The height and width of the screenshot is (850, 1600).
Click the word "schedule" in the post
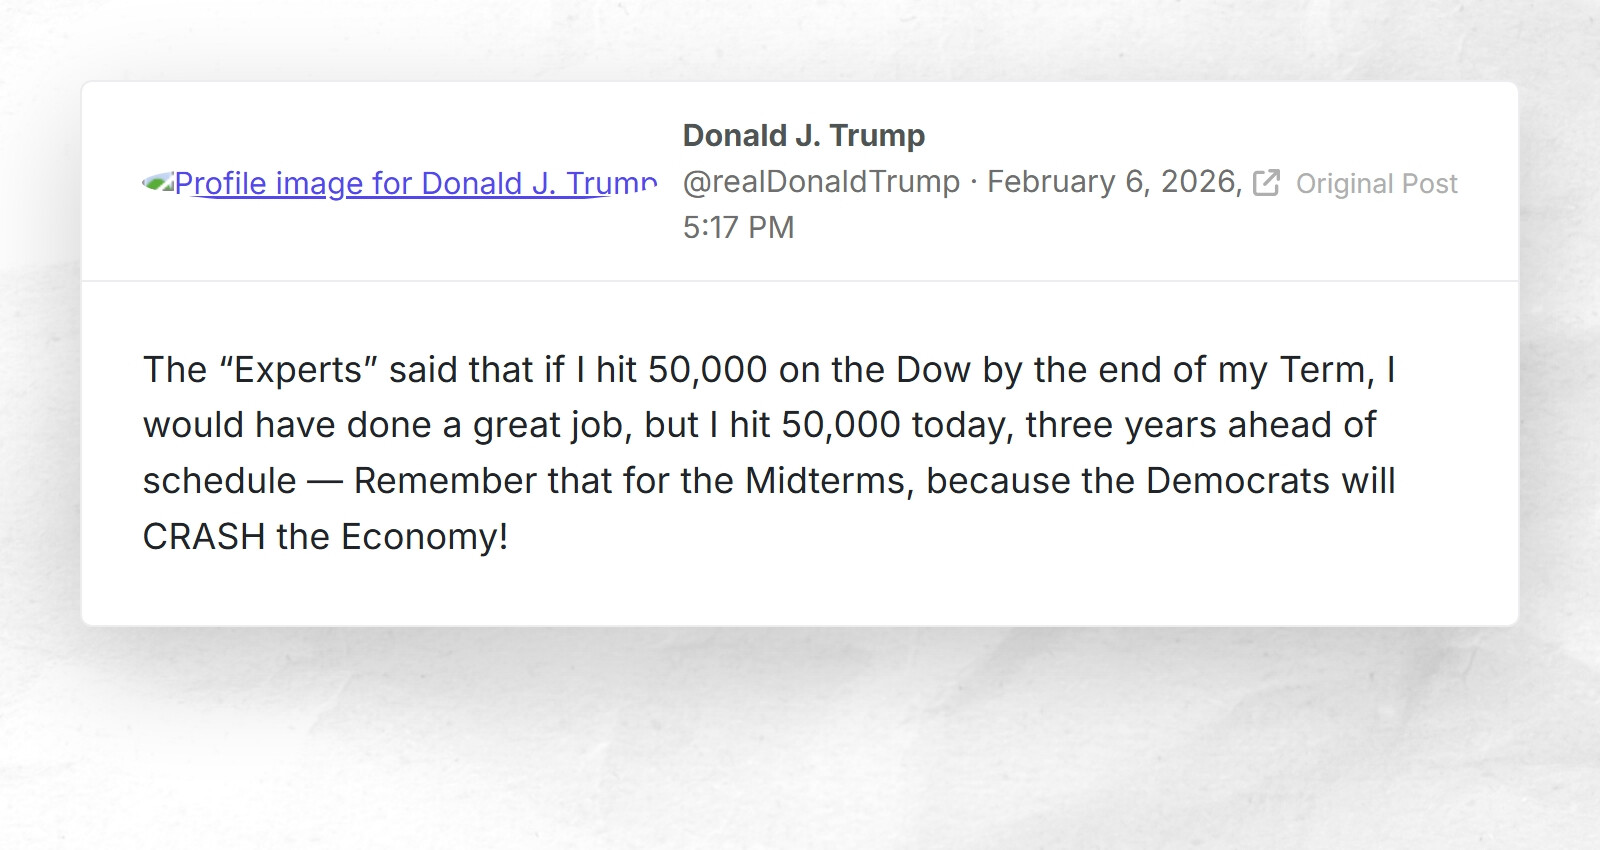[x=219, y=481]
